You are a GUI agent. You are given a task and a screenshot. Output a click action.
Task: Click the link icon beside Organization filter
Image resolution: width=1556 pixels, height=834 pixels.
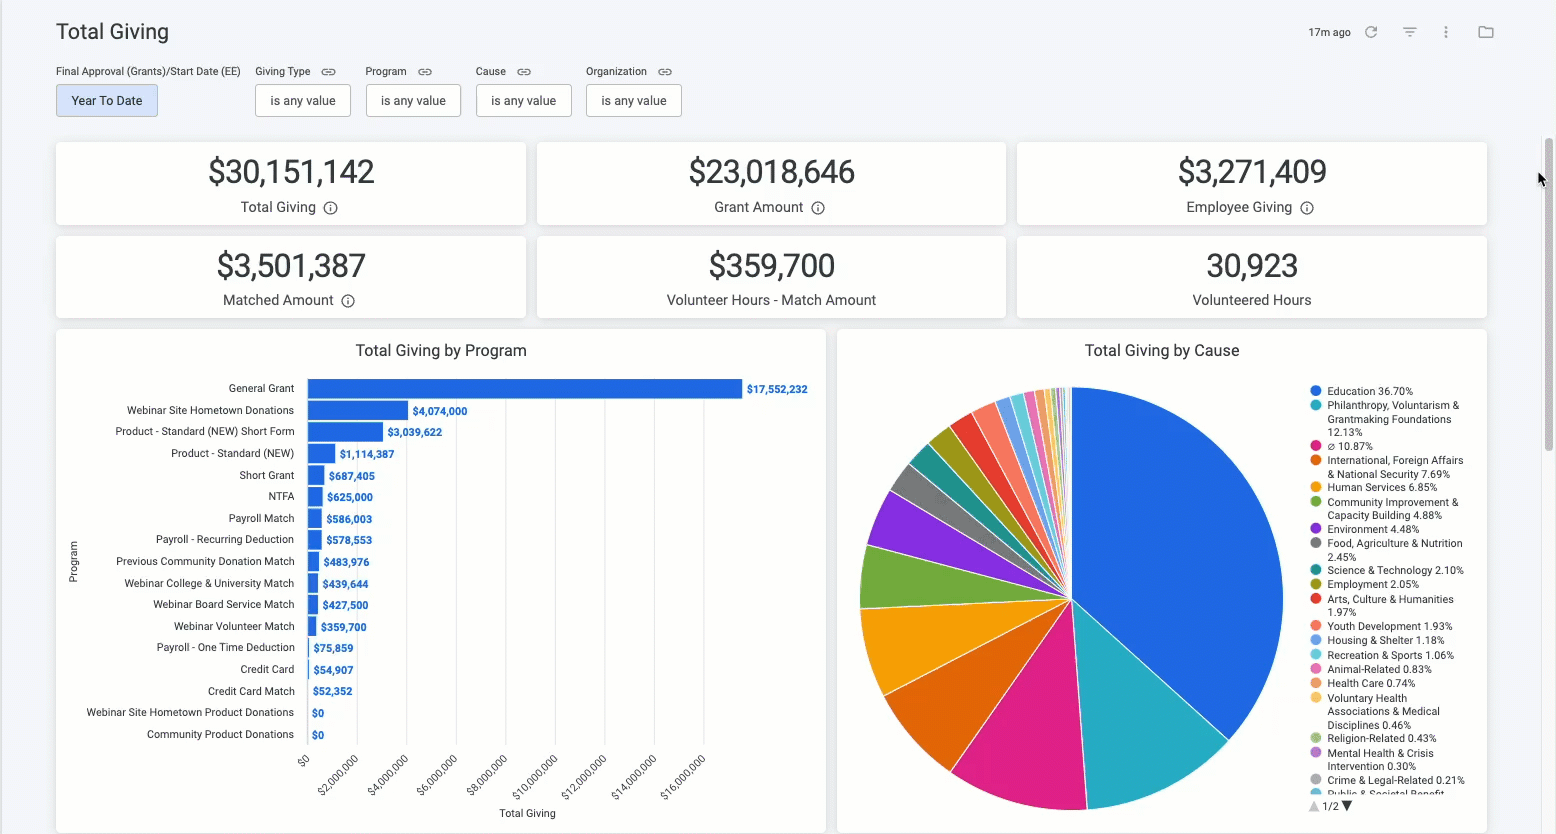[665, 72]
